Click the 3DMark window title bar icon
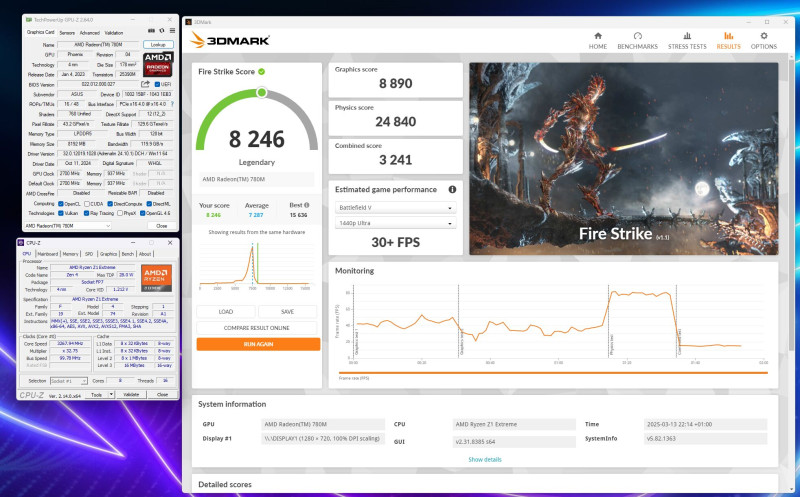This screenshot has height=497, width=800. (188, 22)
